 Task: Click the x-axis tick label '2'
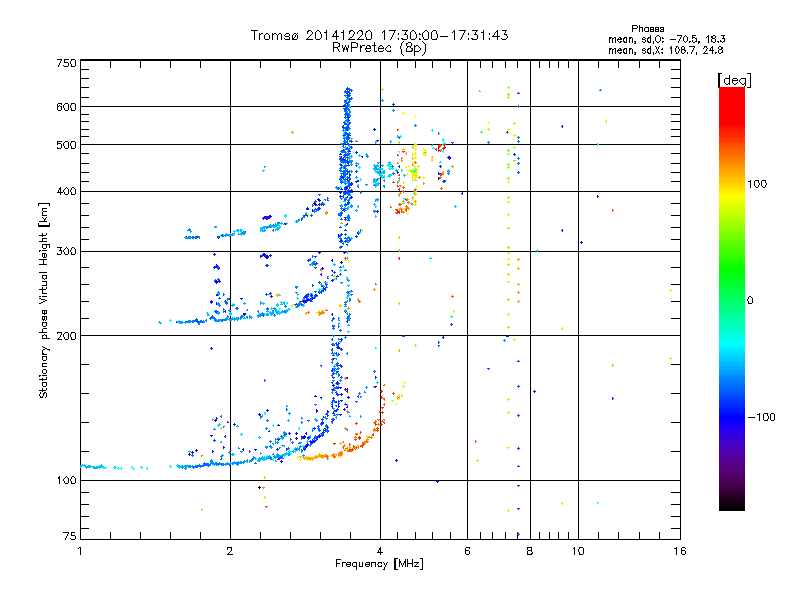(x=230, y=551)
